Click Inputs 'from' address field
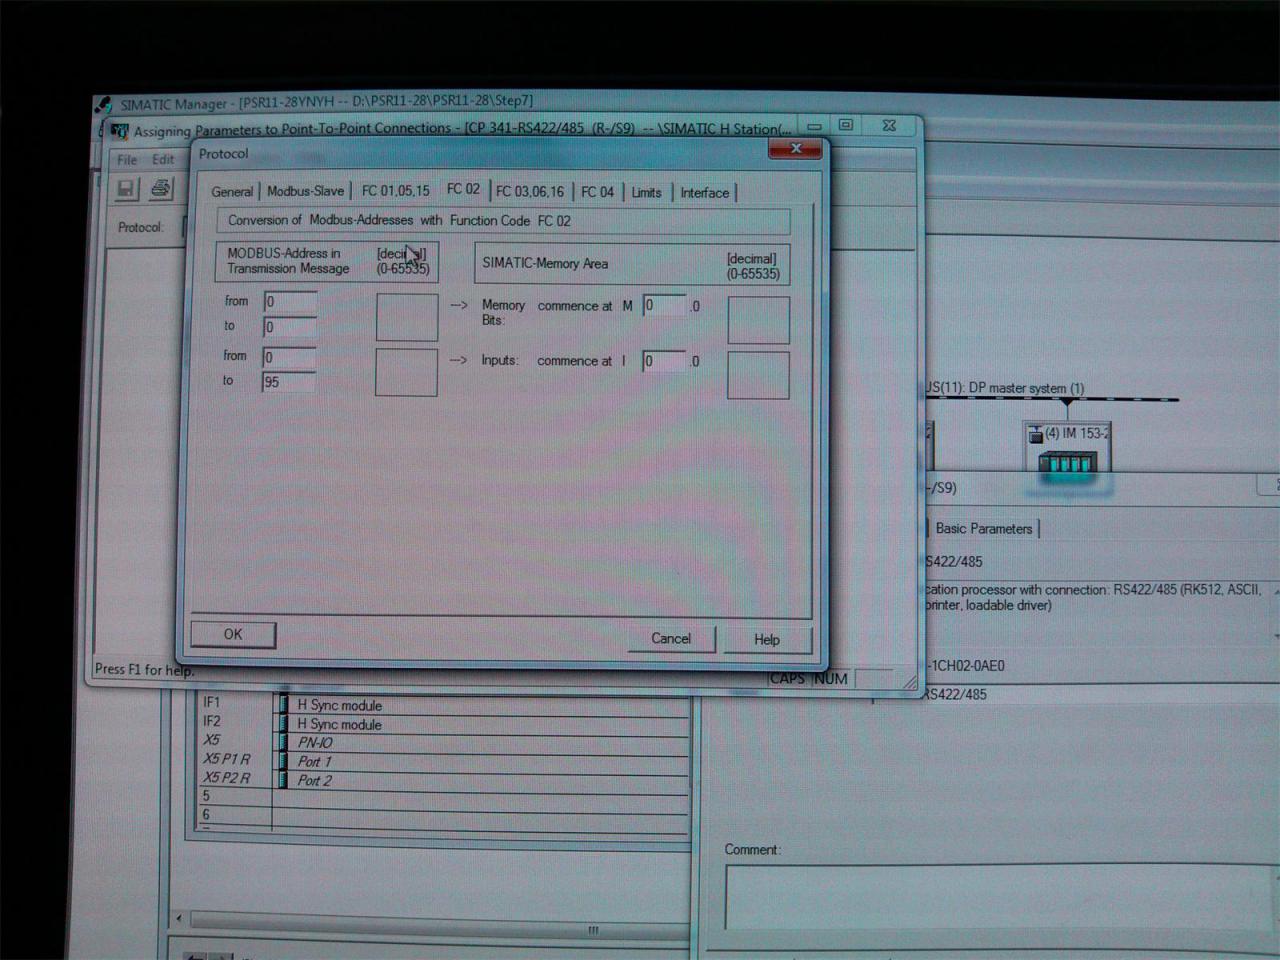 pyautogui.click(x=289, y=357)
